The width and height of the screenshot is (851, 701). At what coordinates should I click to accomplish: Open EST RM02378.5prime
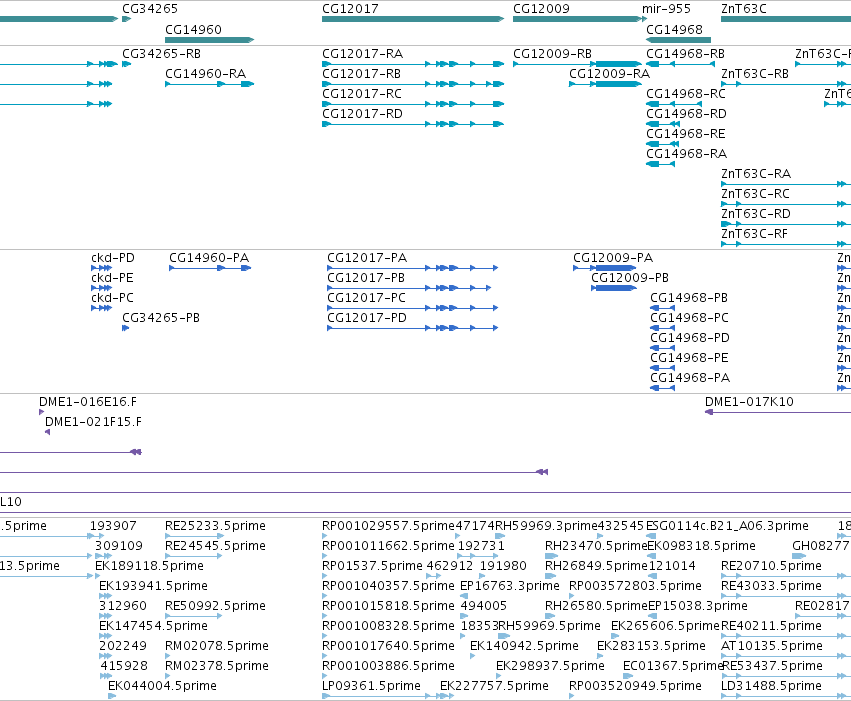tap(217, 666)
